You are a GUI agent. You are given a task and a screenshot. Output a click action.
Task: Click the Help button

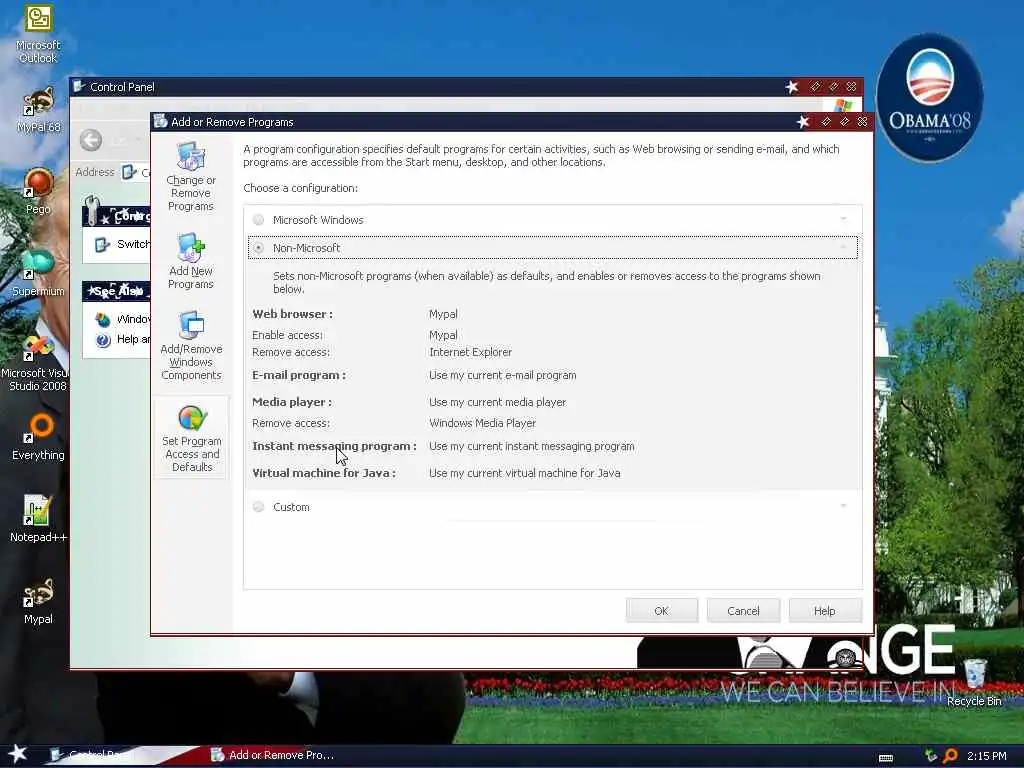[825, 611]
